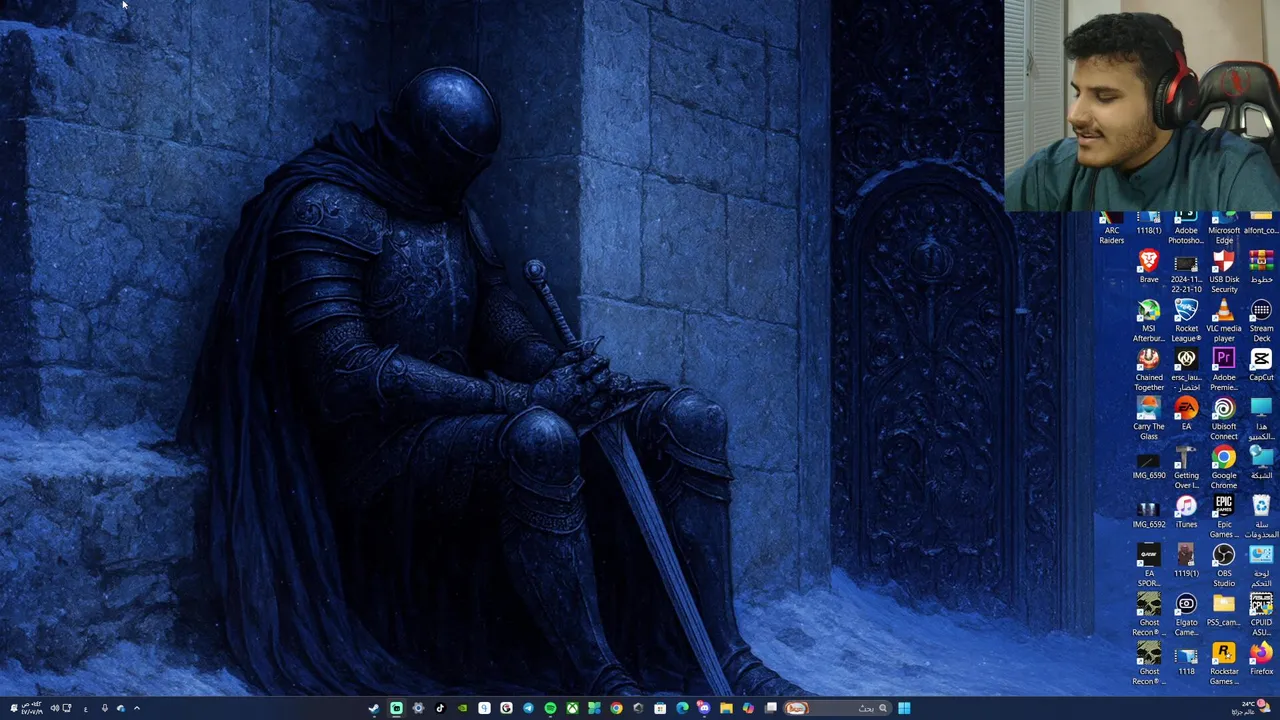Screen dimensions: 1280x720
Task: Open the EA app desktop shortcut
Action: (x=1186, y=414)
